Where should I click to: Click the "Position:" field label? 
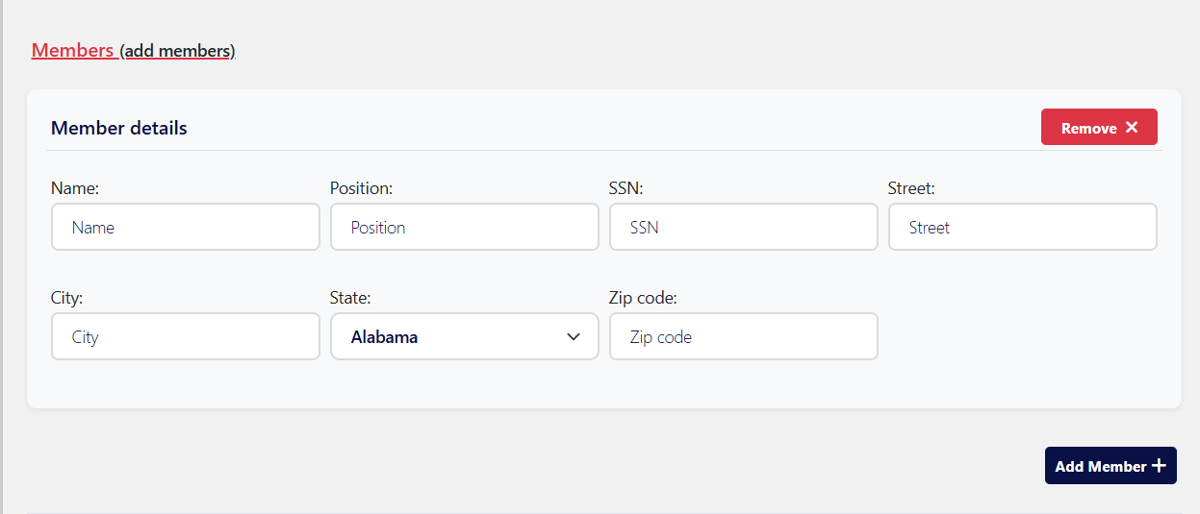tap(361, 187)
